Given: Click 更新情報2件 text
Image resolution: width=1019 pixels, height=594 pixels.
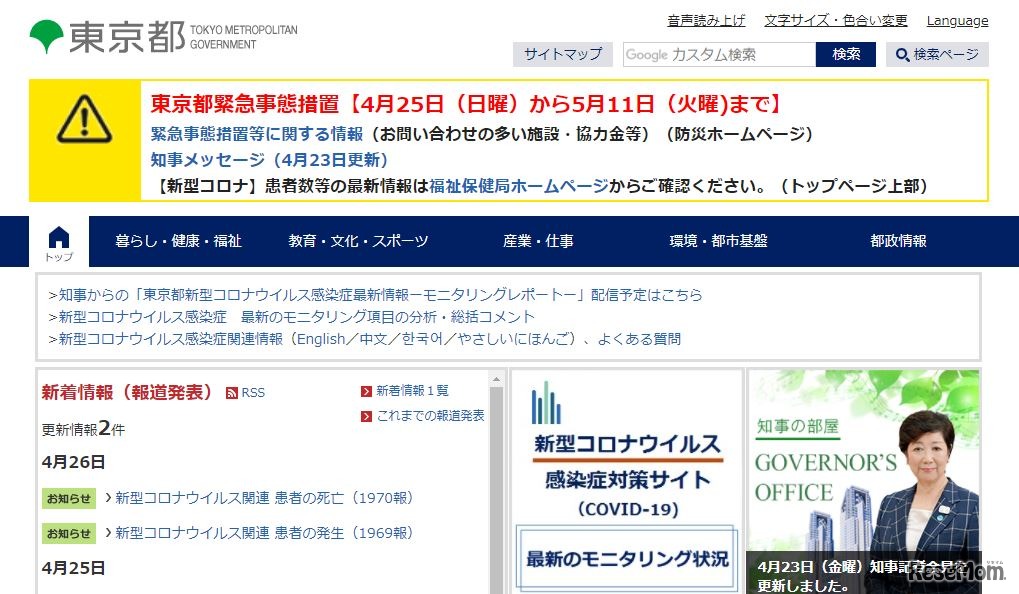Looking at the screenshot, I should [x=83, y=429].
